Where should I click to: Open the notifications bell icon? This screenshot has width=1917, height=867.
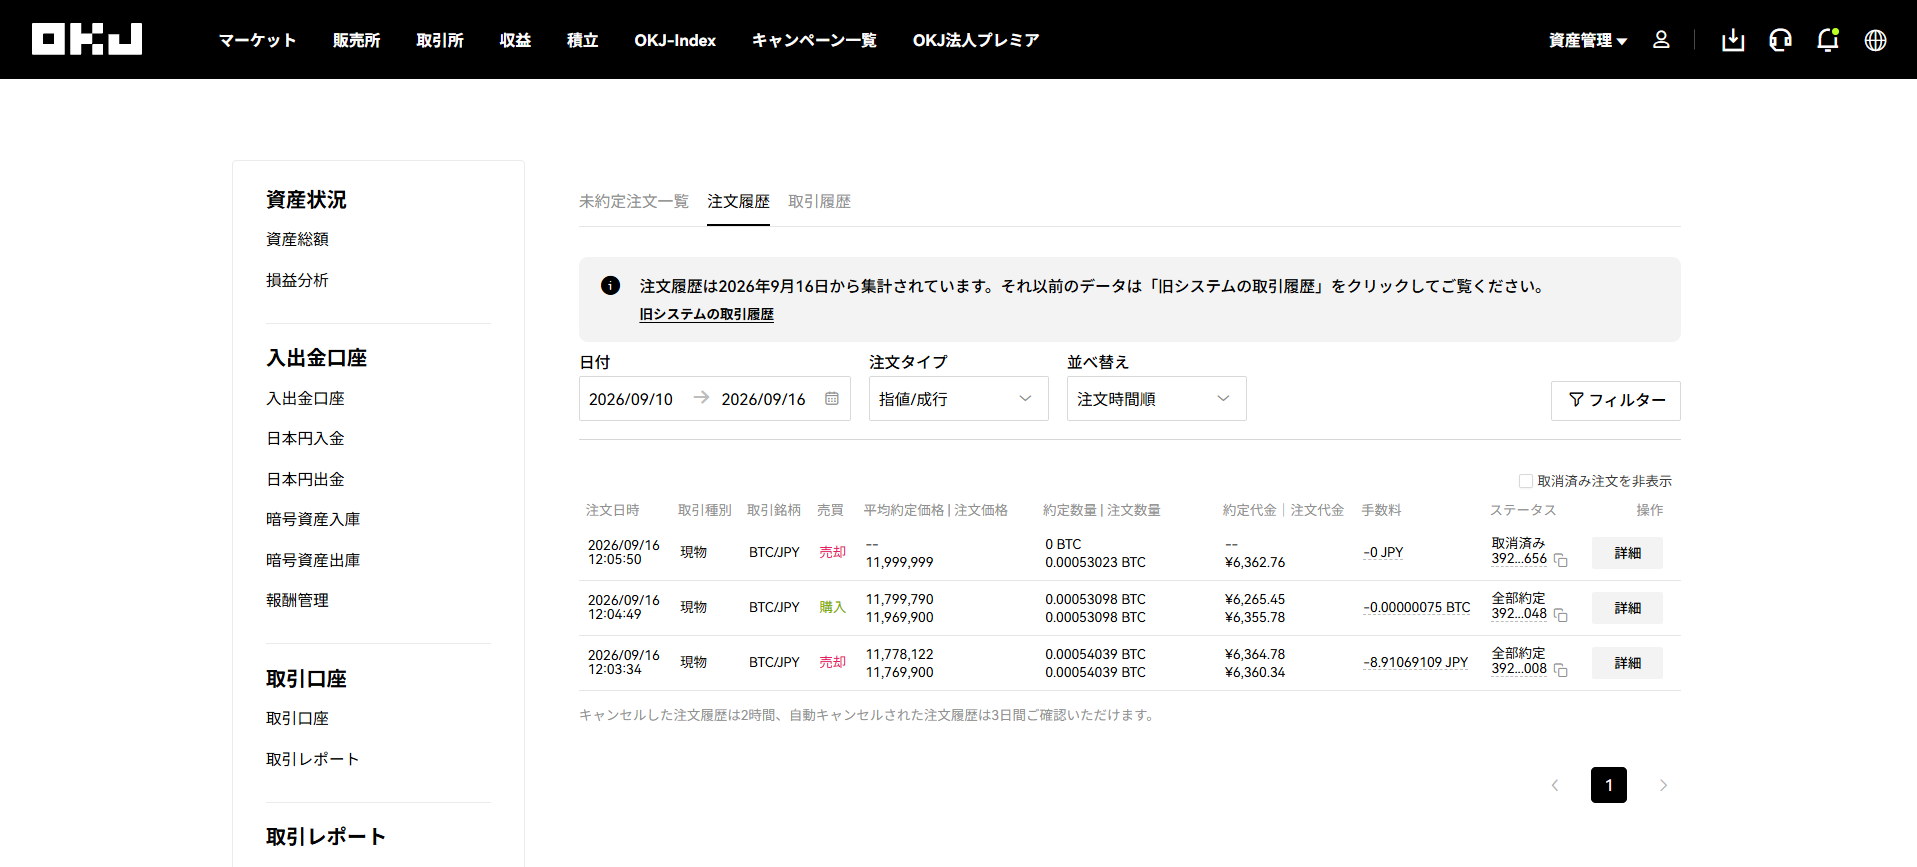[1828, 40]
